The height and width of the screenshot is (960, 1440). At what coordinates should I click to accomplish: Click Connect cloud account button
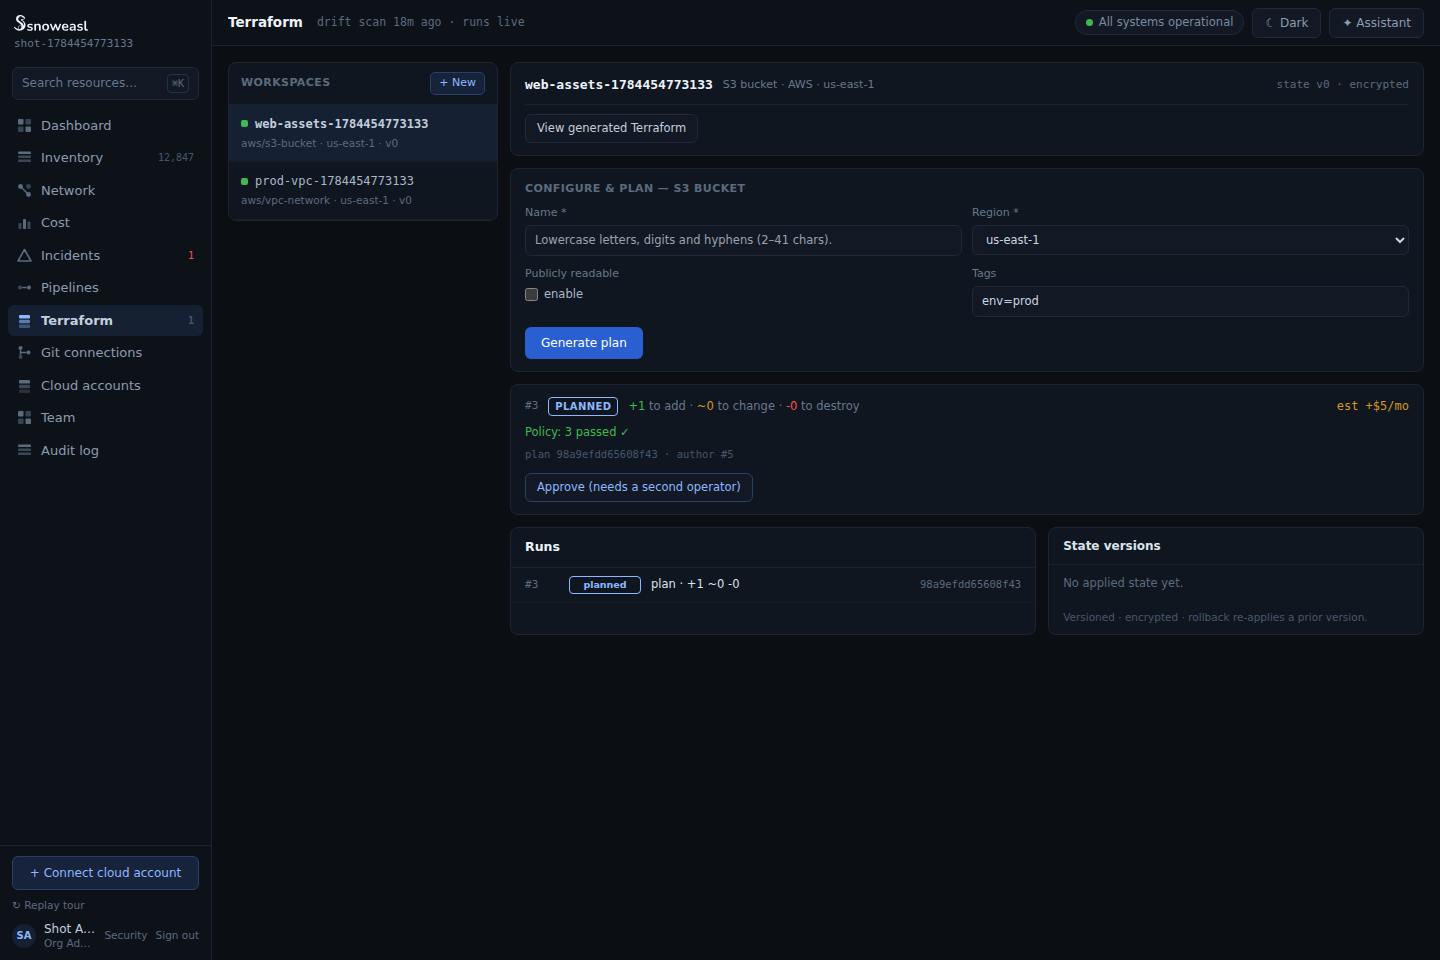(x=105, y=873)
